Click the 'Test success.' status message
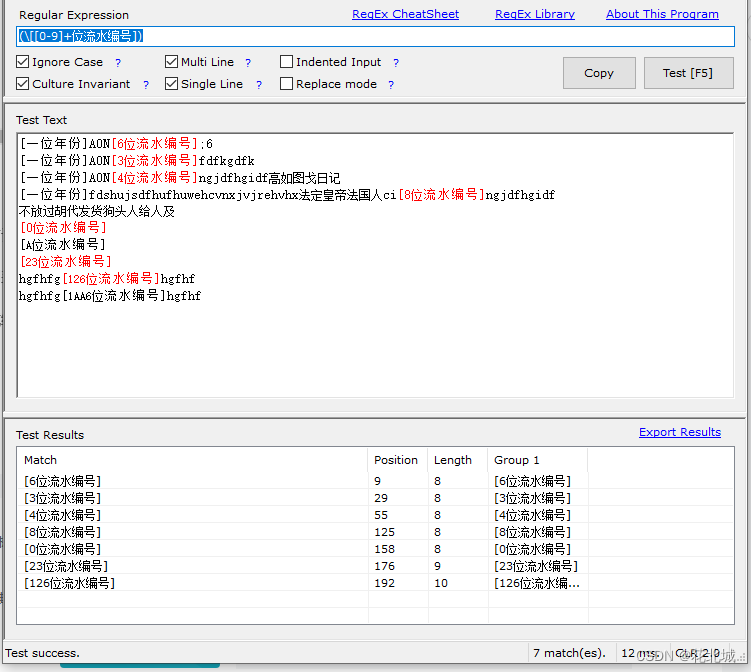 pyautogui.click(x=43, y=653)
